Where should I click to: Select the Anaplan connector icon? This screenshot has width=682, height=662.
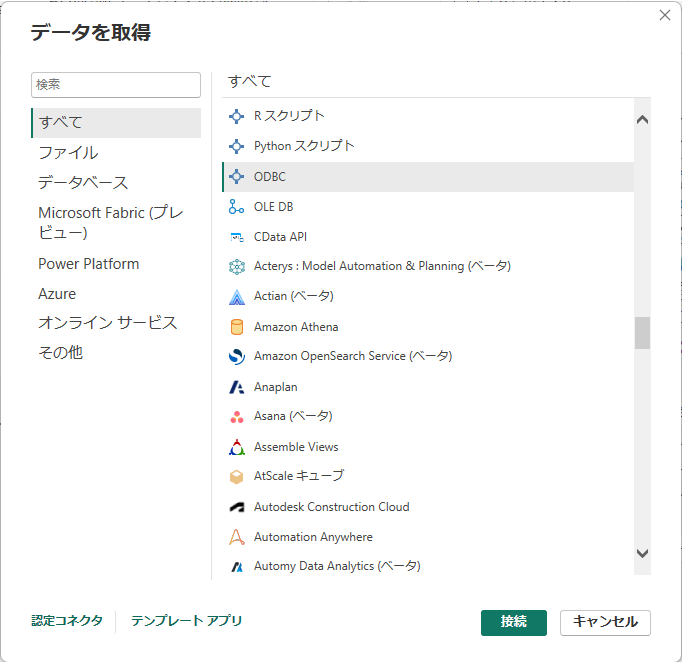click(237, 387)
